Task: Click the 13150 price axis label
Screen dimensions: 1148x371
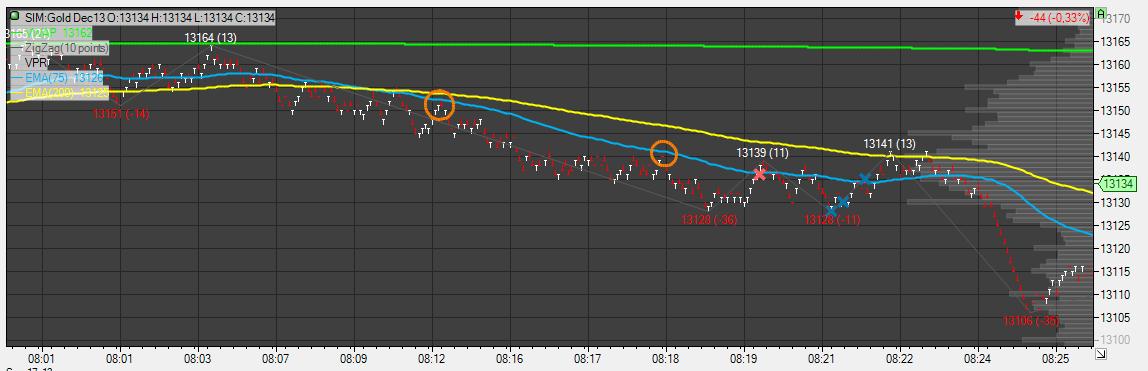Action: point(1117,110)
